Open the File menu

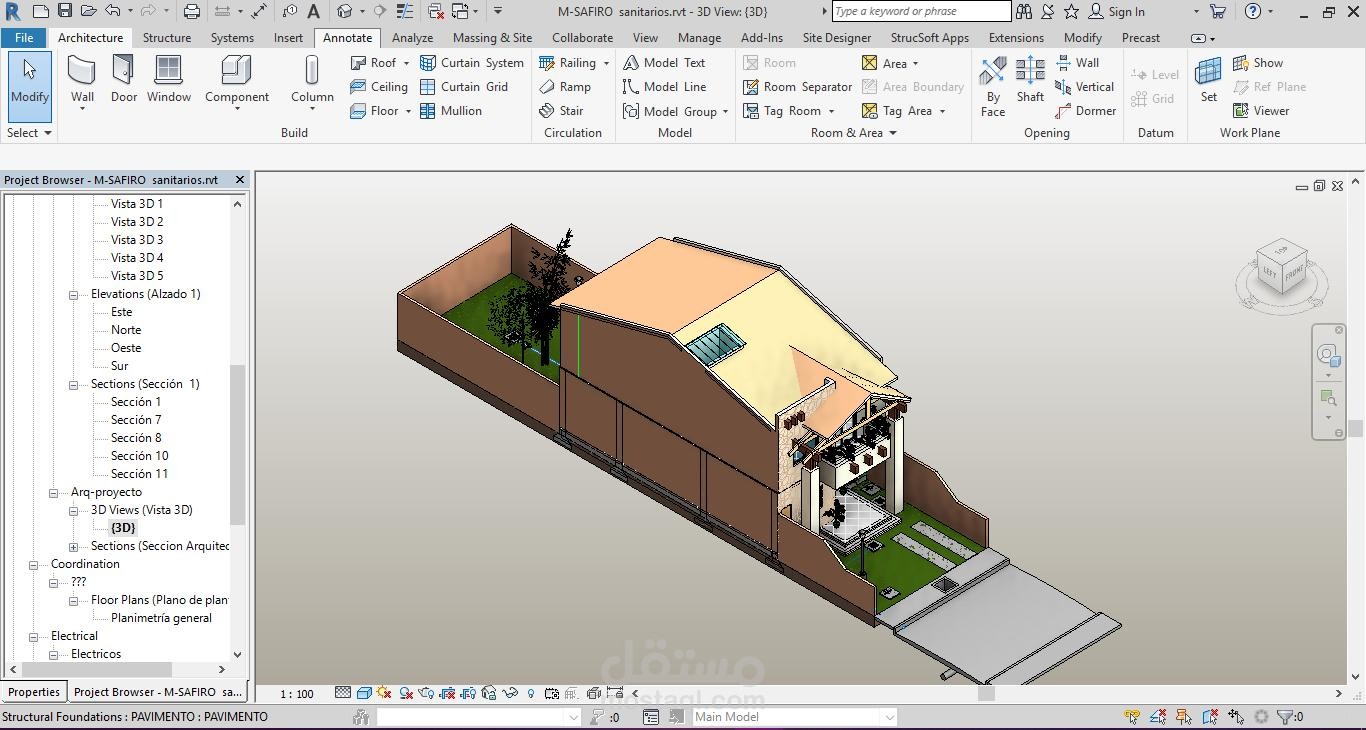[24, 38]
